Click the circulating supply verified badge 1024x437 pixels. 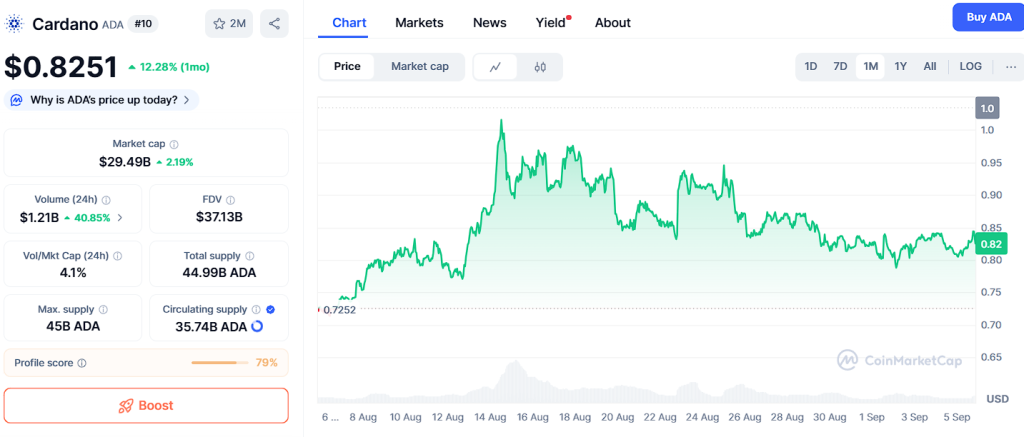point(270,310)
